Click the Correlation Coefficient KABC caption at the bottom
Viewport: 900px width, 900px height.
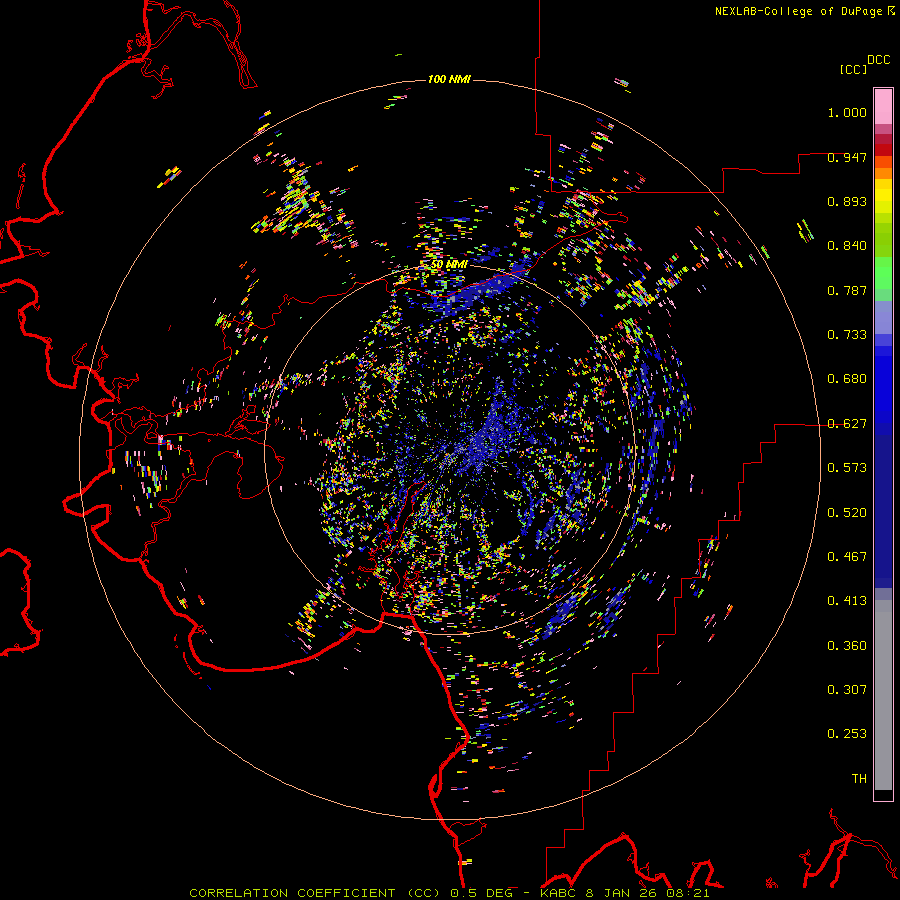[449, 893]
